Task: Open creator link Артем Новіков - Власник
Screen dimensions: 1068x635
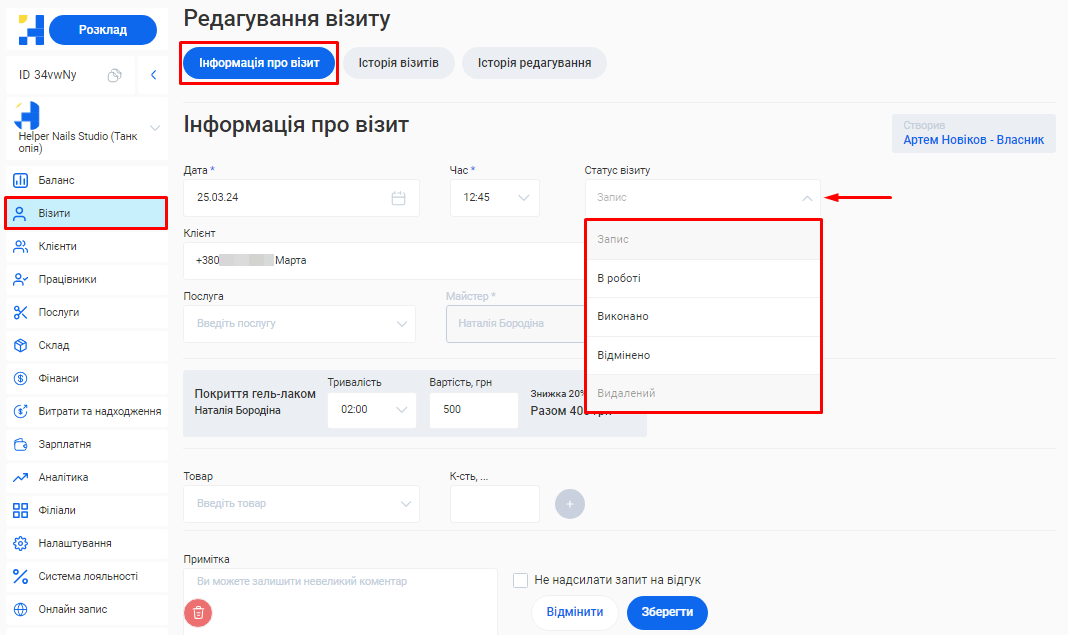Action: pyautogui.click(x=973, y=140)
